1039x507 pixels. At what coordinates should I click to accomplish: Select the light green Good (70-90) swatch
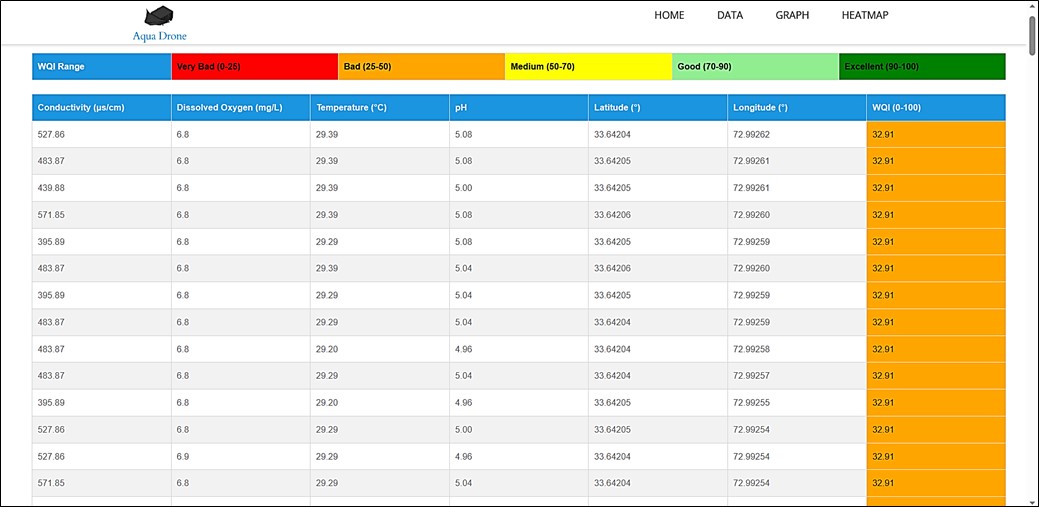pyautogui.click(x=755, y=66)
